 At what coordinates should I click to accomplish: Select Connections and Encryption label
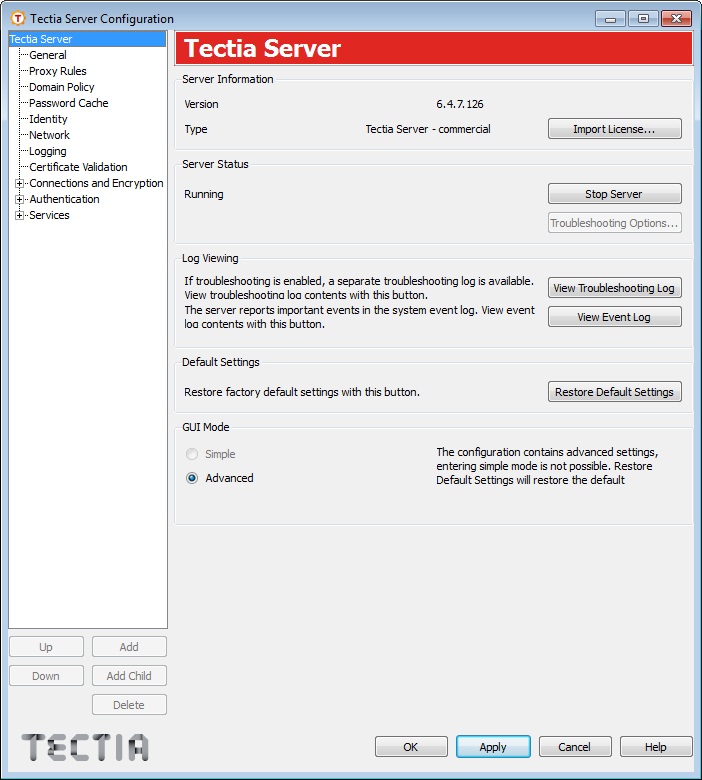tap(96, 183)
